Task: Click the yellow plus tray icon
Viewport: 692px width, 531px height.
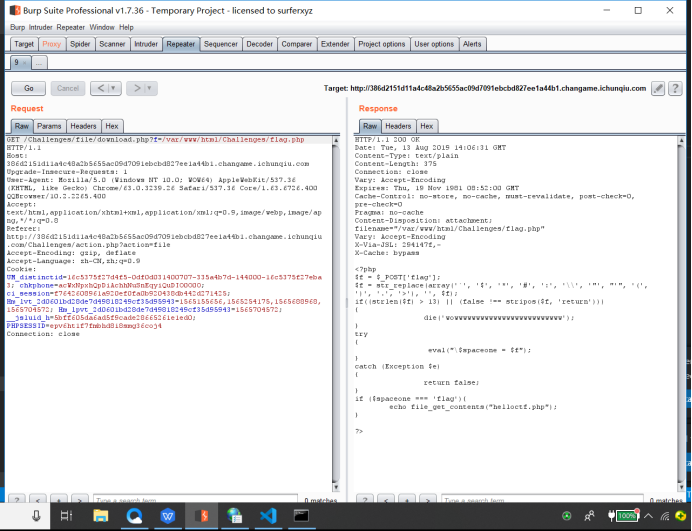Action: (x=681, y=515)
